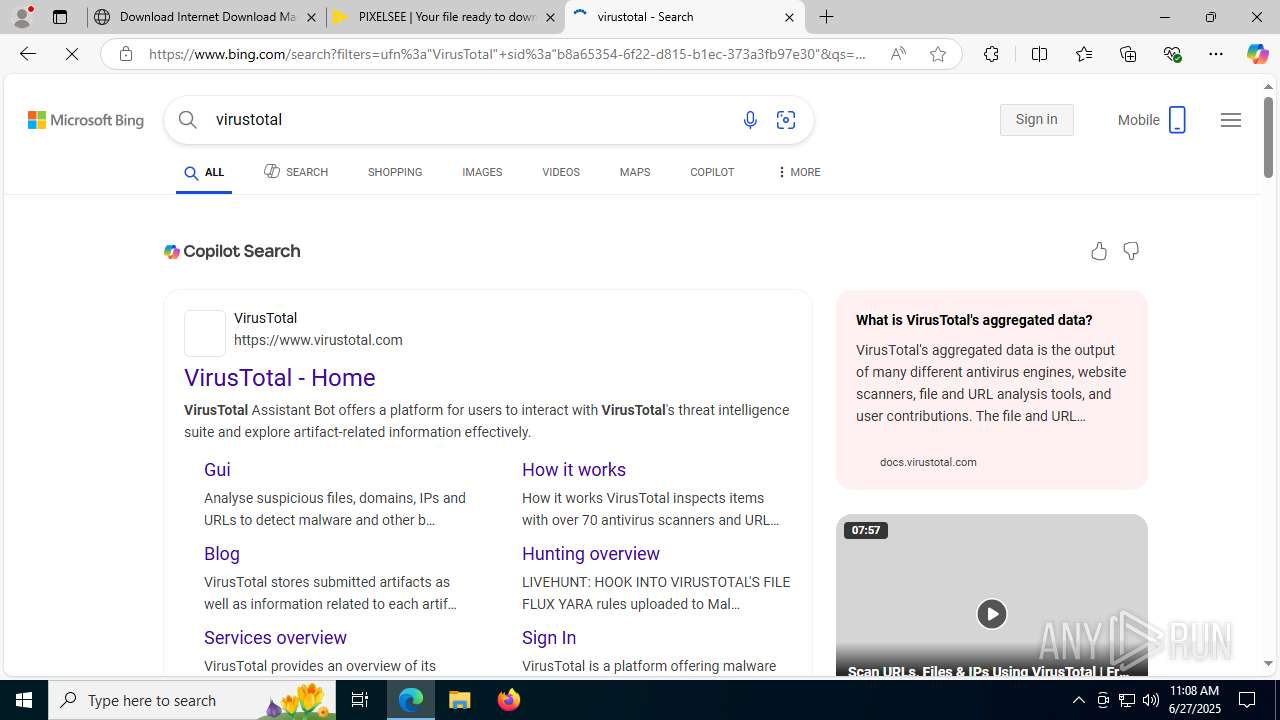The width and height of the screenshot is (1280, 720).
Task: Stop page loading with the X button
Action: point(72,54)
